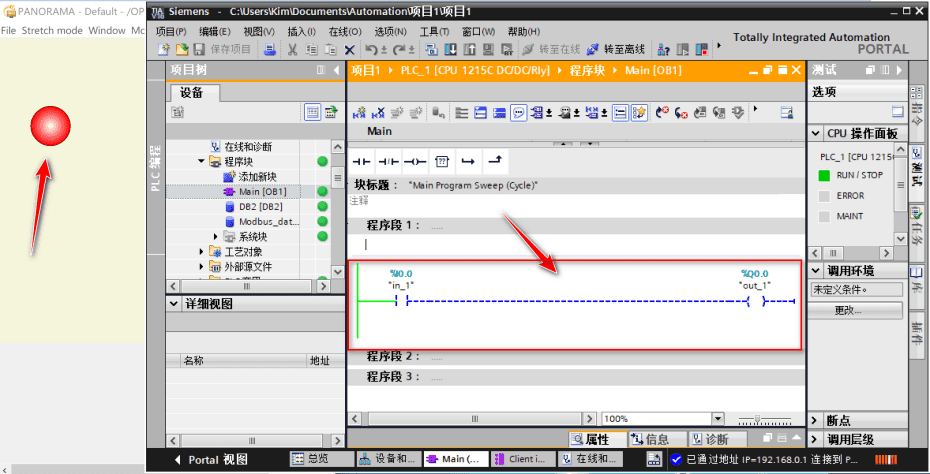Switch to Portal 视图
This screenshot has width=930, height=474.
pos(211,460)
